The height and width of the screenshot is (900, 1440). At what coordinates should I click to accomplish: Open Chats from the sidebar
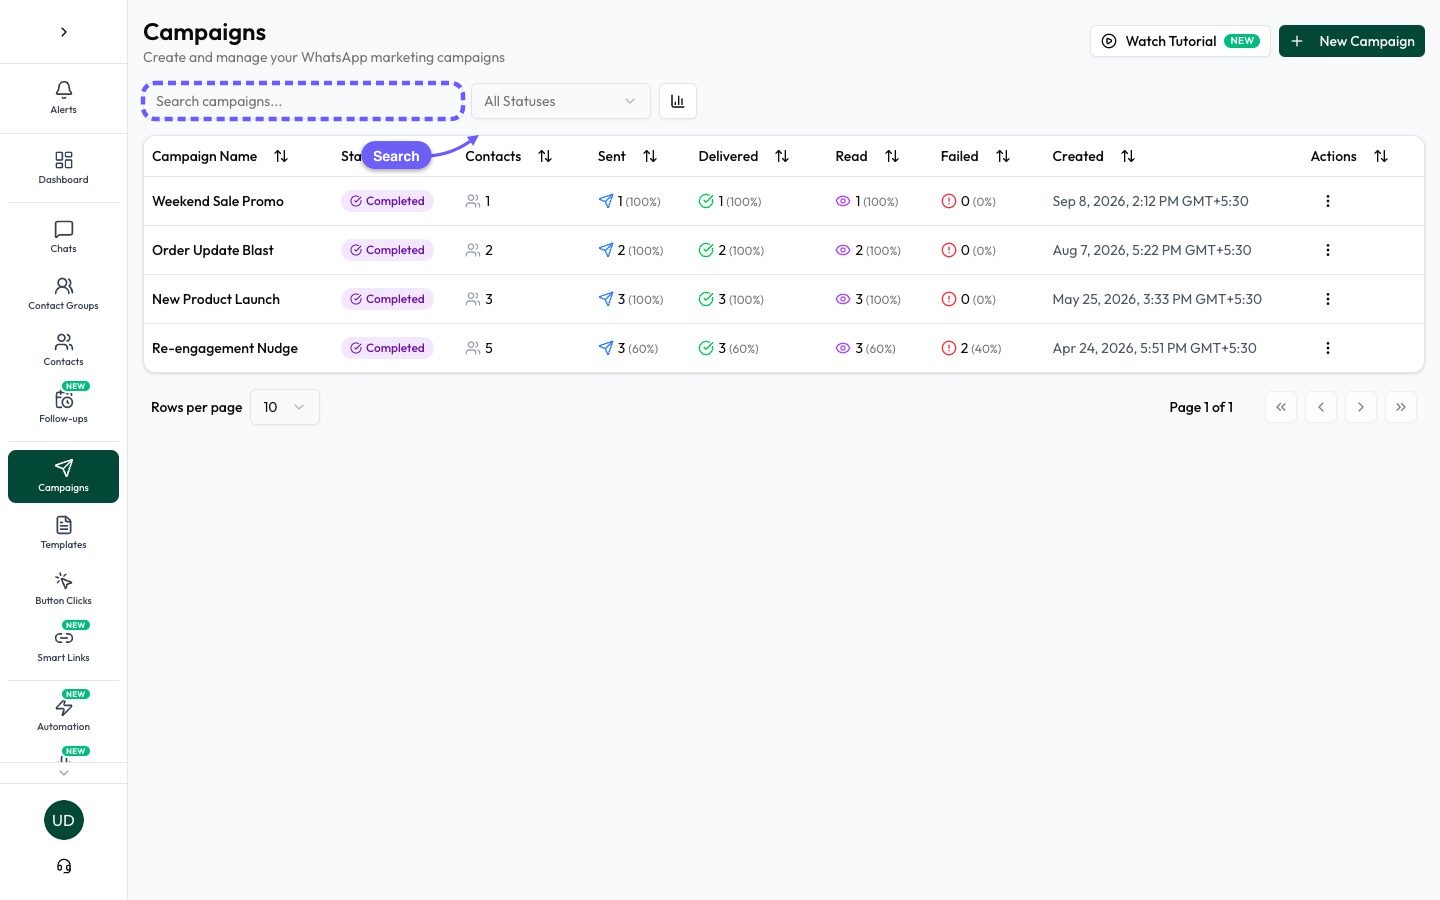(x=63, y=237)
